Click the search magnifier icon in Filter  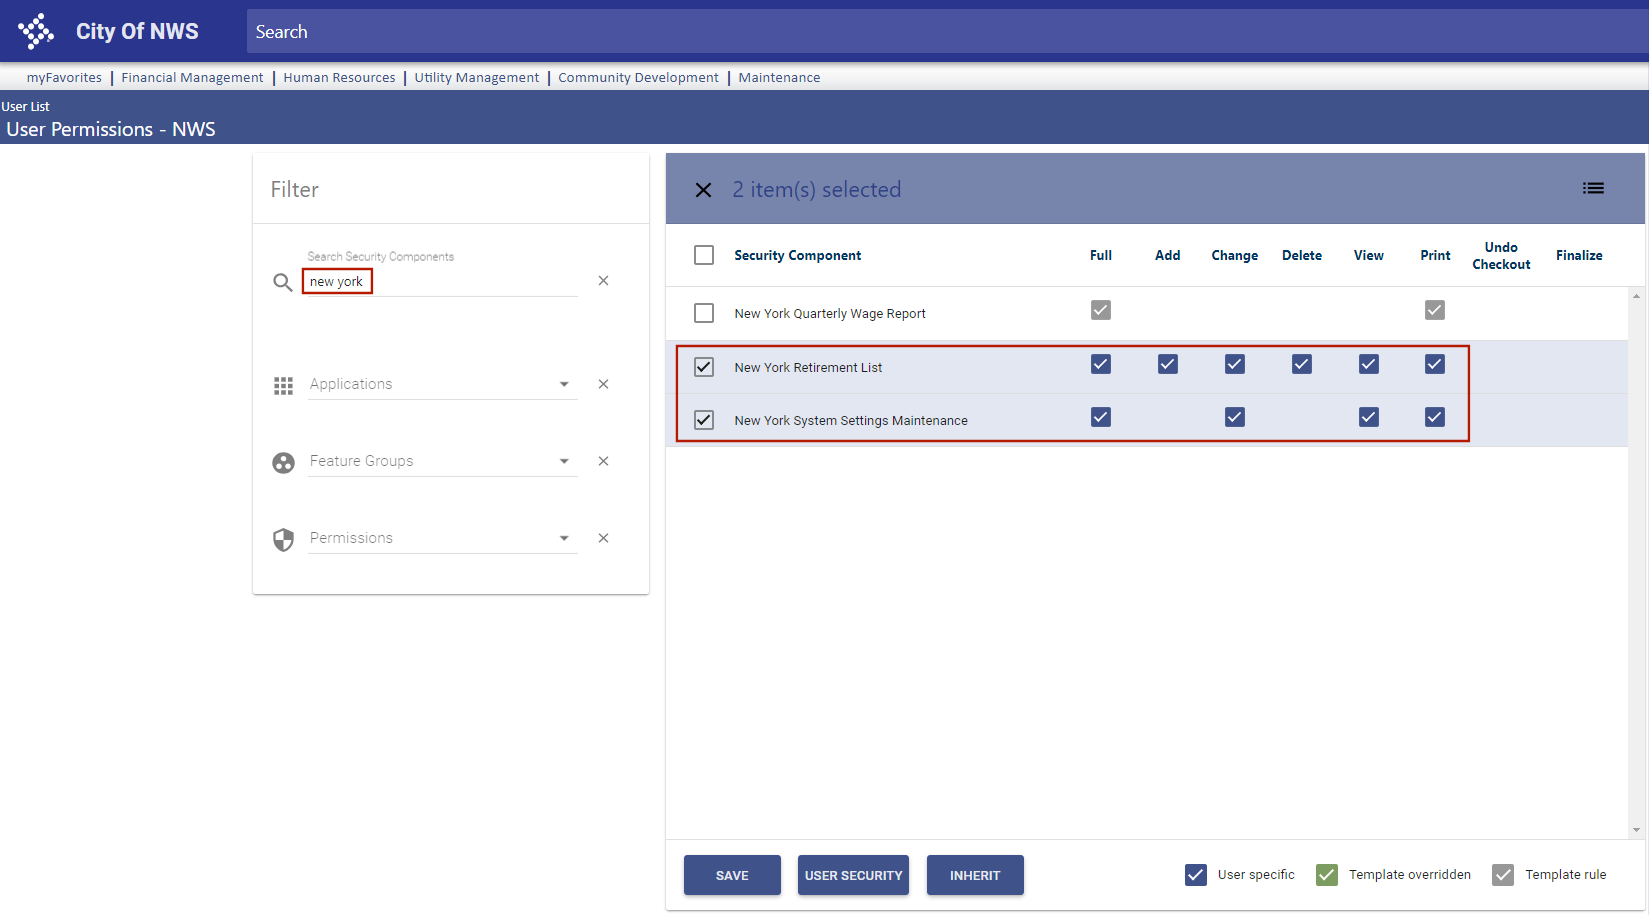point(283,282)
